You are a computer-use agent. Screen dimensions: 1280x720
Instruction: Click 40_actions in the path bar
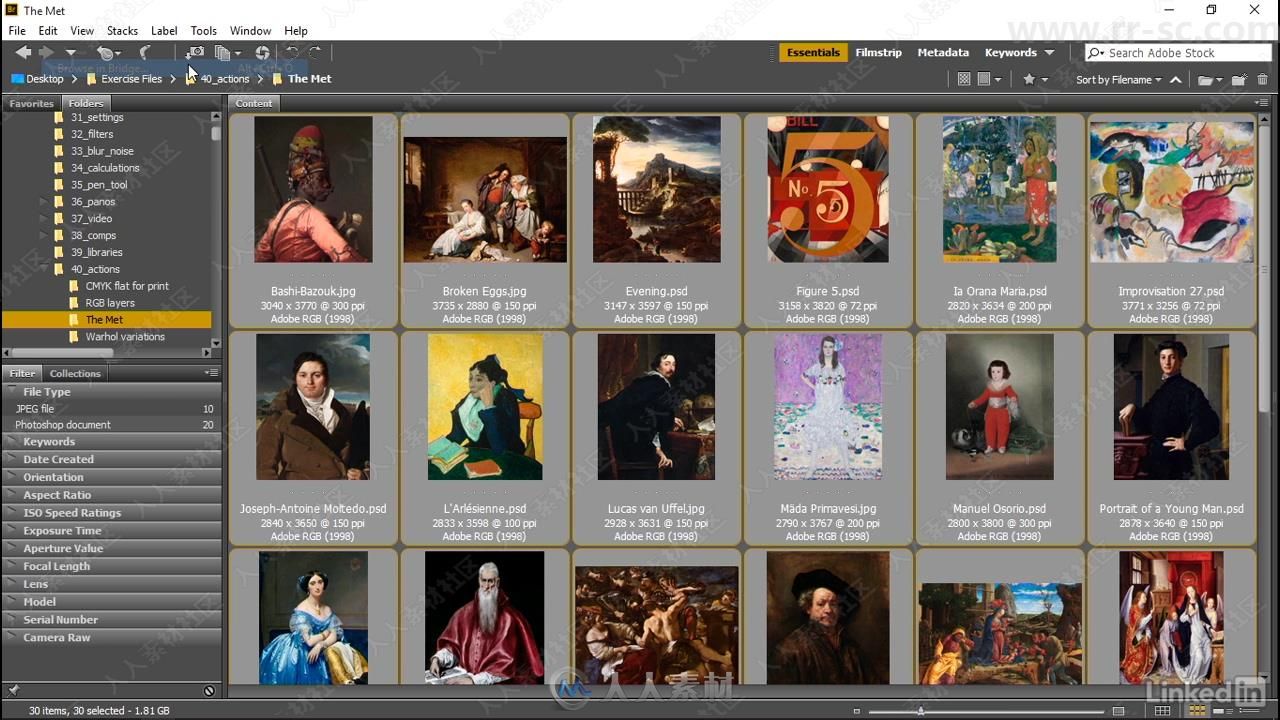(224, 79)
